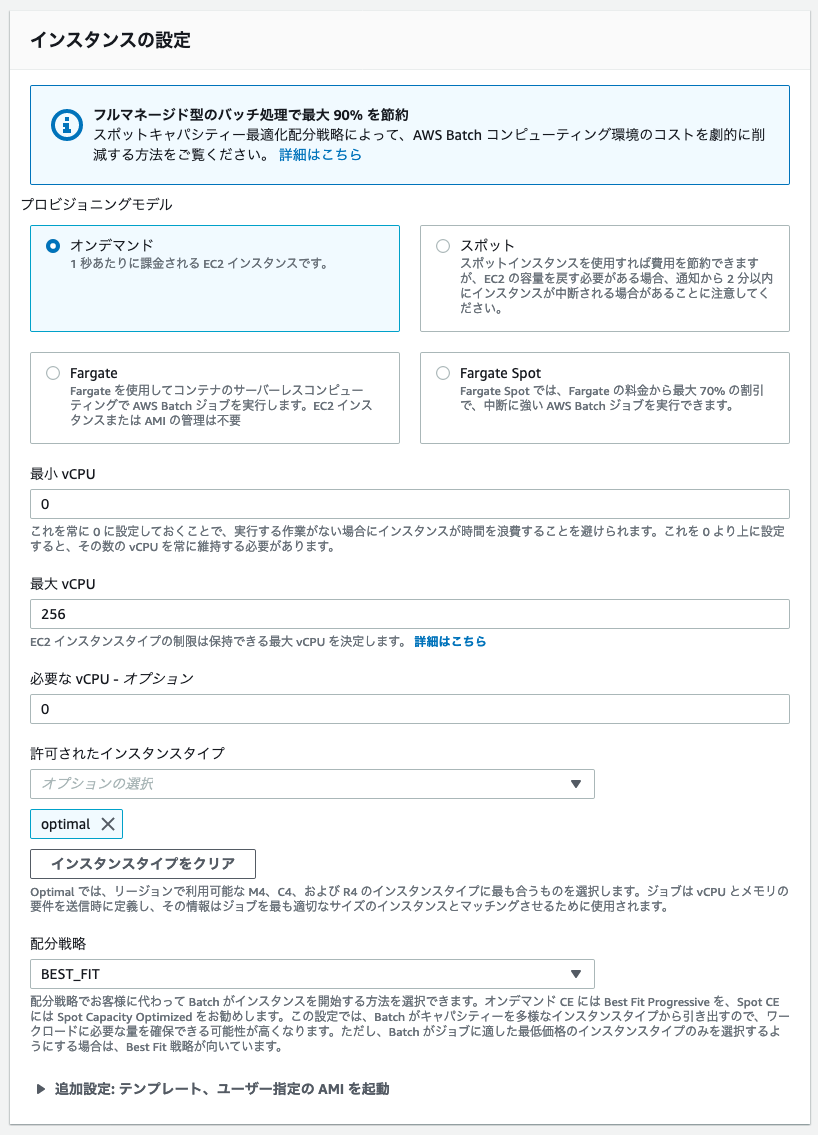Select the オンデマンド radio button
The width and height of the screenshot is (818, 1135).
point(53,246)
